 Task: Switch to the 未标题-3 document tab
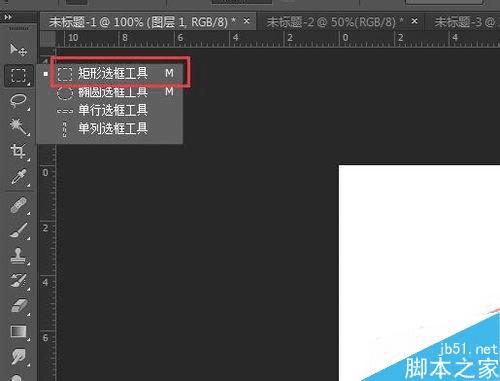pyautogui.click(x=463, y=22)
